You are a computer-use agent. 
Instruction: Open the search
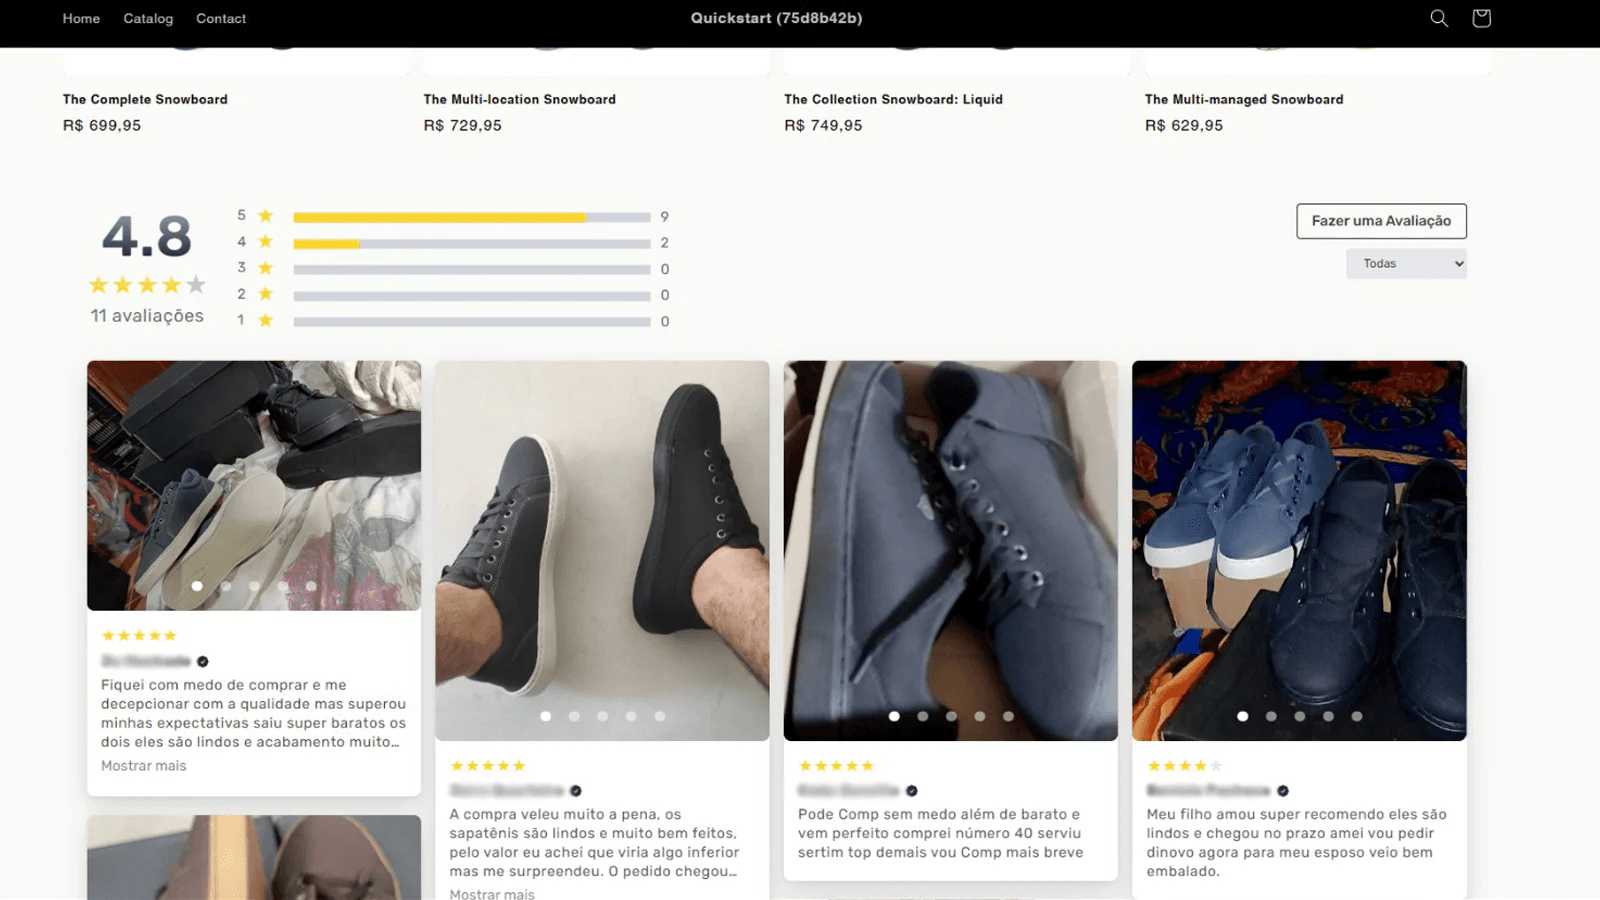(x=1438, y=18)
